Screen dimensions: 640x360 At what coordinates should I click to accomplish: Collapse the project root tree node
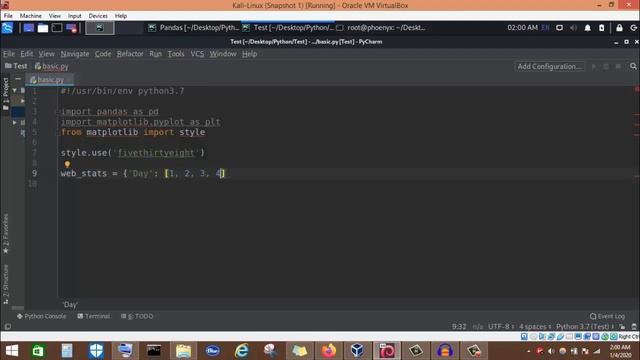click(x=15, y=90)
